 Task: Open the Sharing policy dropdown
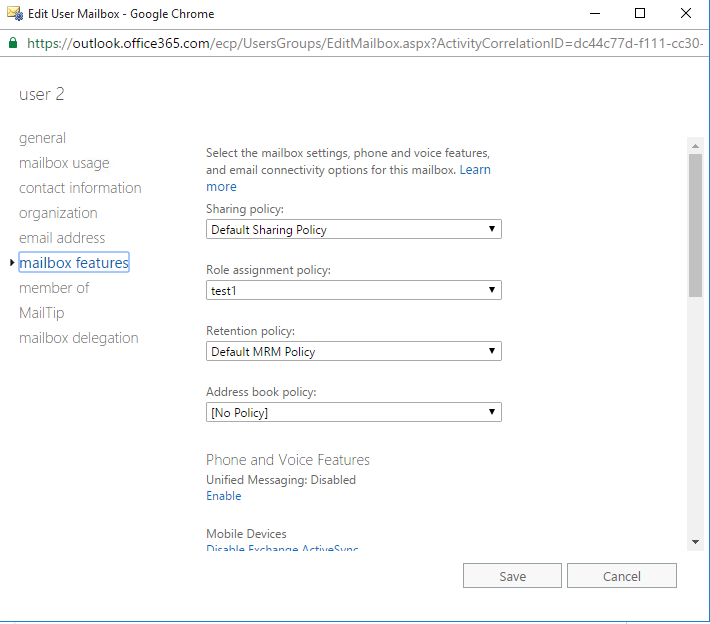click(x=354, y=229)
